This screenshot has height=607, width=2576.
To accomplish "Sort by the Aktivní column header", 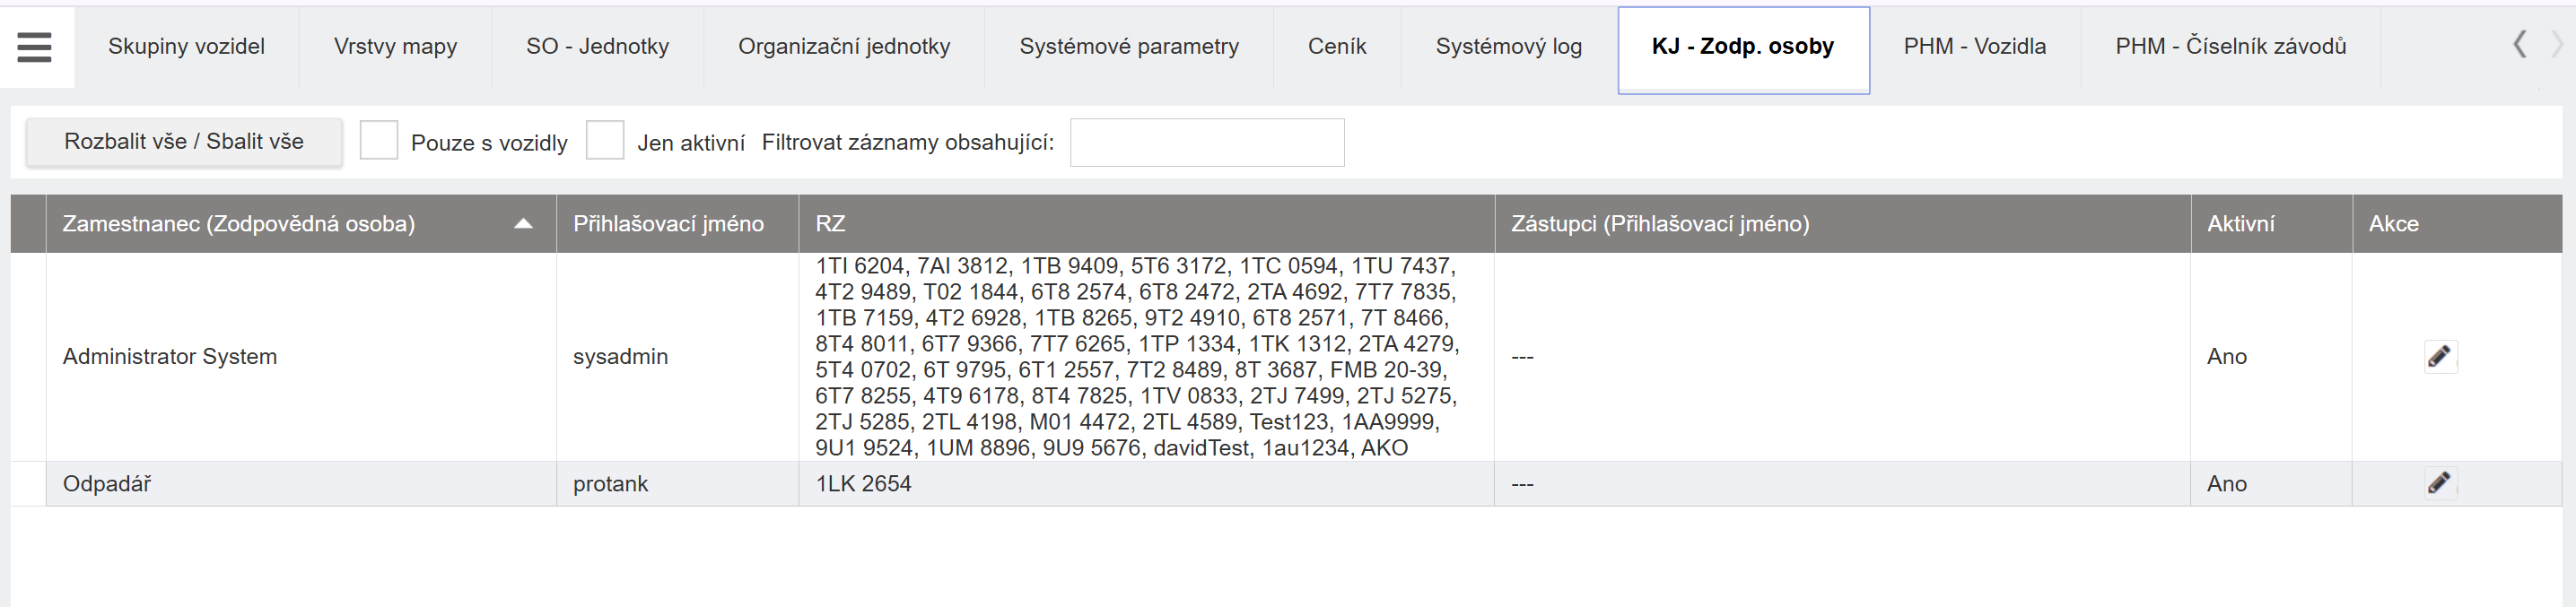I will tap(2240, 224).
